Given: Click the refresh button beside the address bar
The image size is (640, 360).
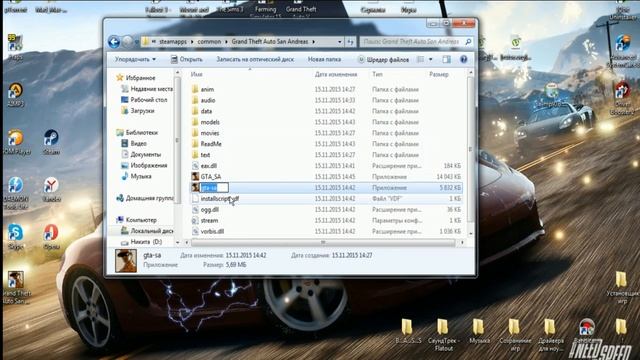Looking at the screenshot, I should (350, 42).
